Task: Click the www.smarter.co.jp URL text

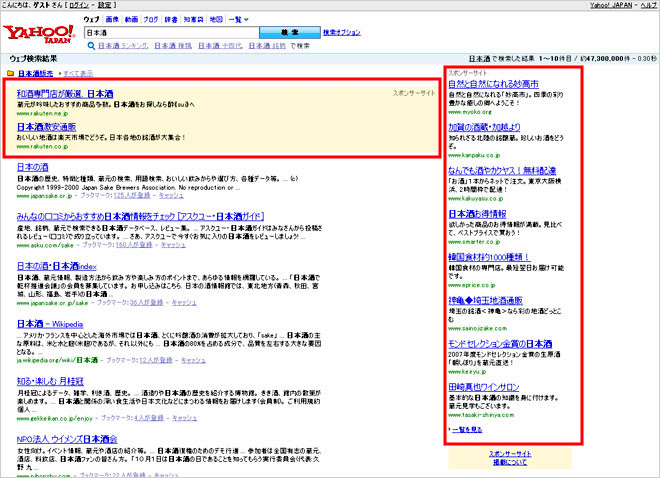Action: point(474,242)
